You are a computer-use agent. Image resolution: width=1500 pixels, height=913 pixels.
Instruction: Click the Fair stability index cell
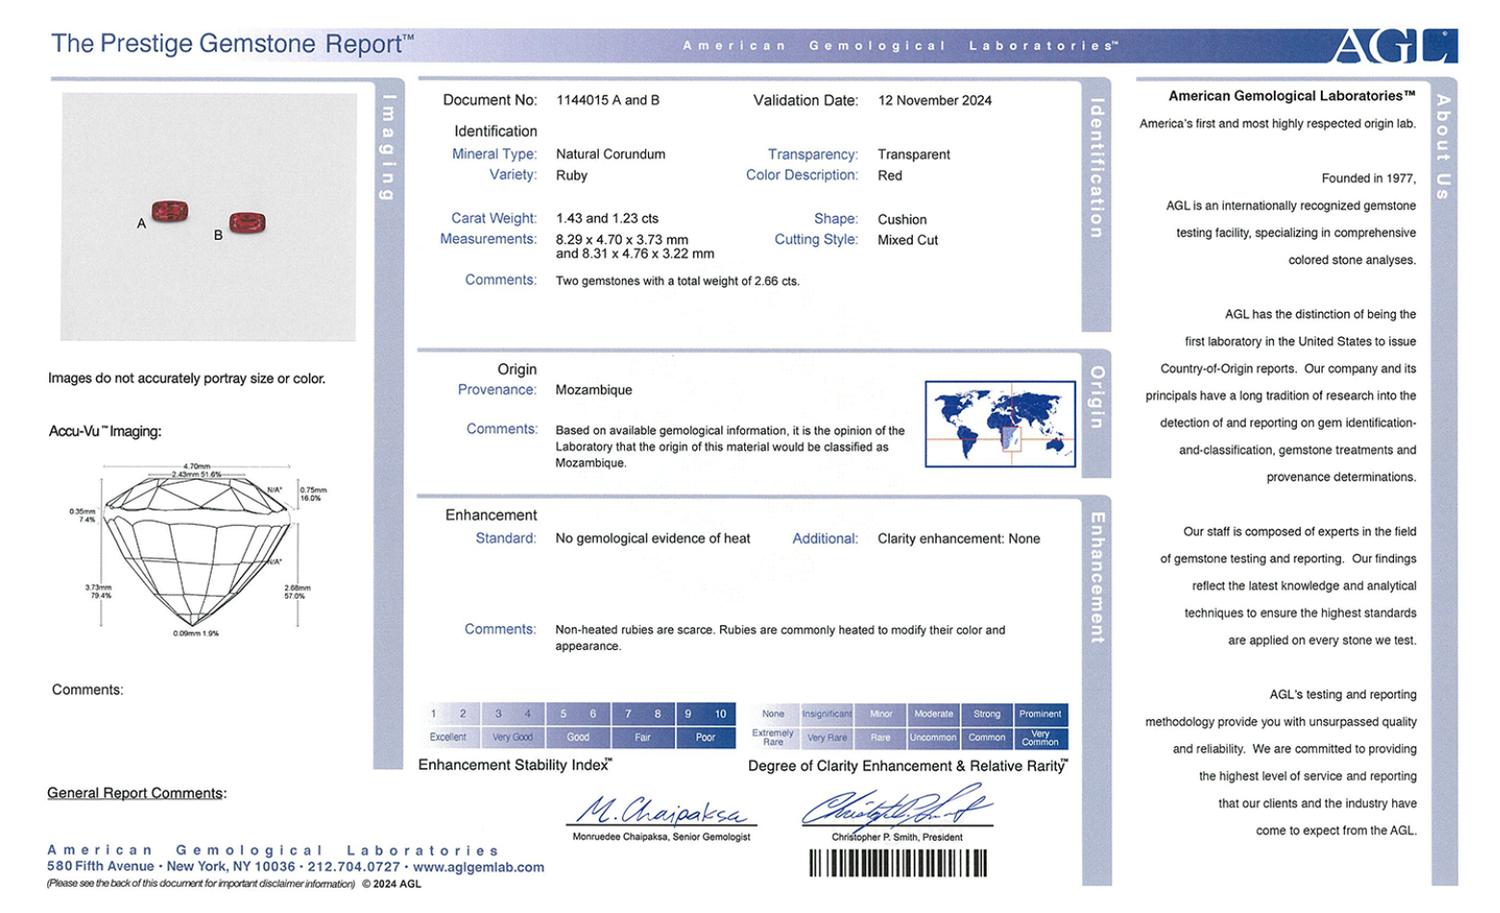click(642, 737)
